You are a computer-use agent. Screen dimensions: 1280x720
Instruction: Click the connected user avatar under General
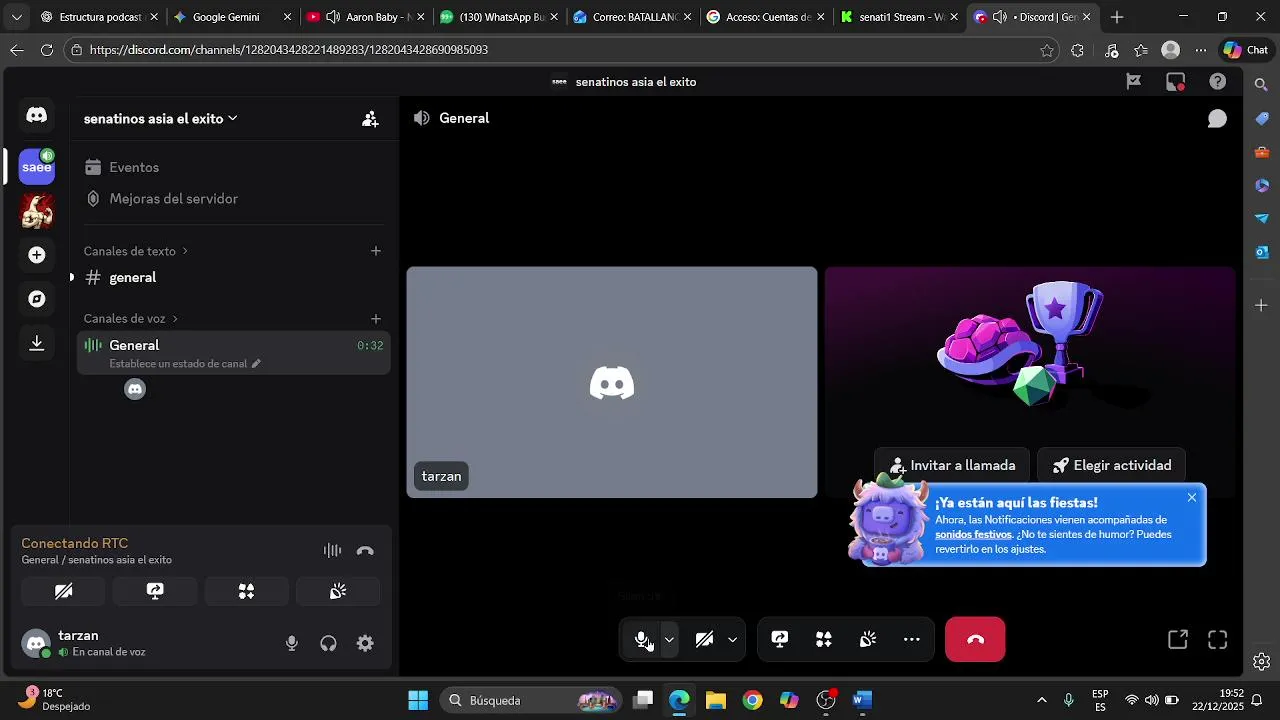pyautogui.click(x=135, y=389)
